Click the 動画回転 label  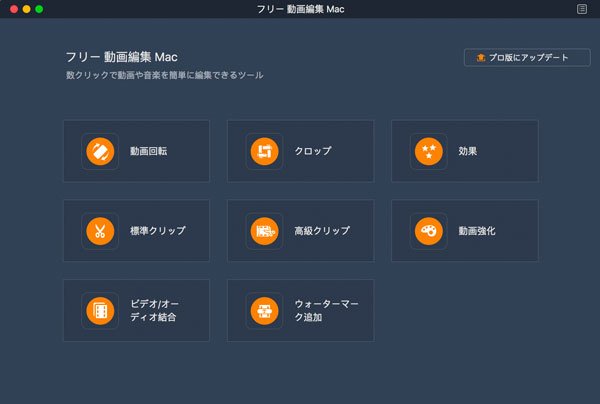(148, 152)
